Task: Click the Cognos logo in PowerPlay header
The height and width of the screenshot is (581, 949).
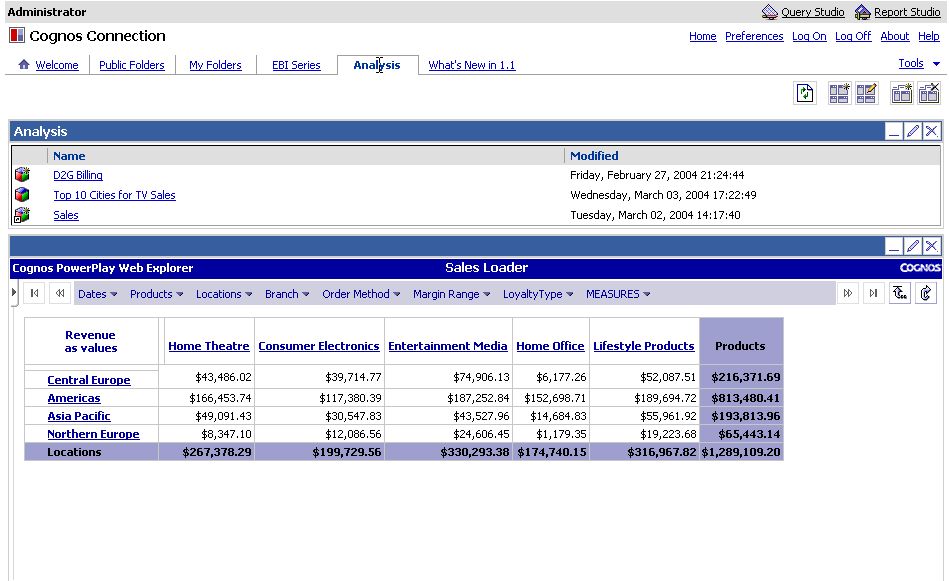Action: click(x=920, y=268)
